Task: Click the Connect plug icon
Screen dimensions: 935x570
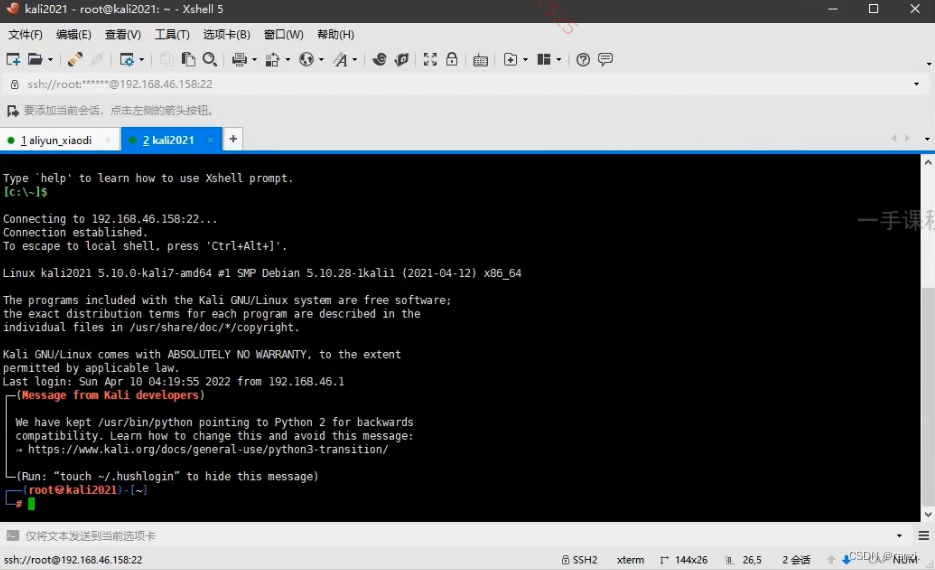Action: [x=75, y=59]
